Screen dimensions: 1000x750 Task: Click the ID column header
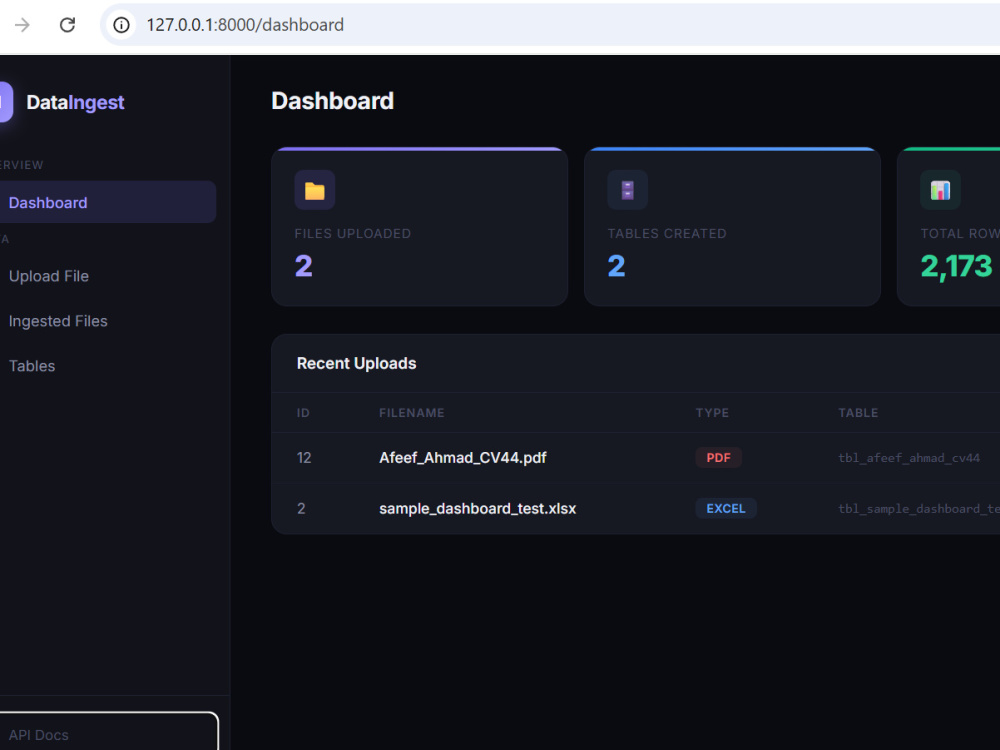point(303,413)
